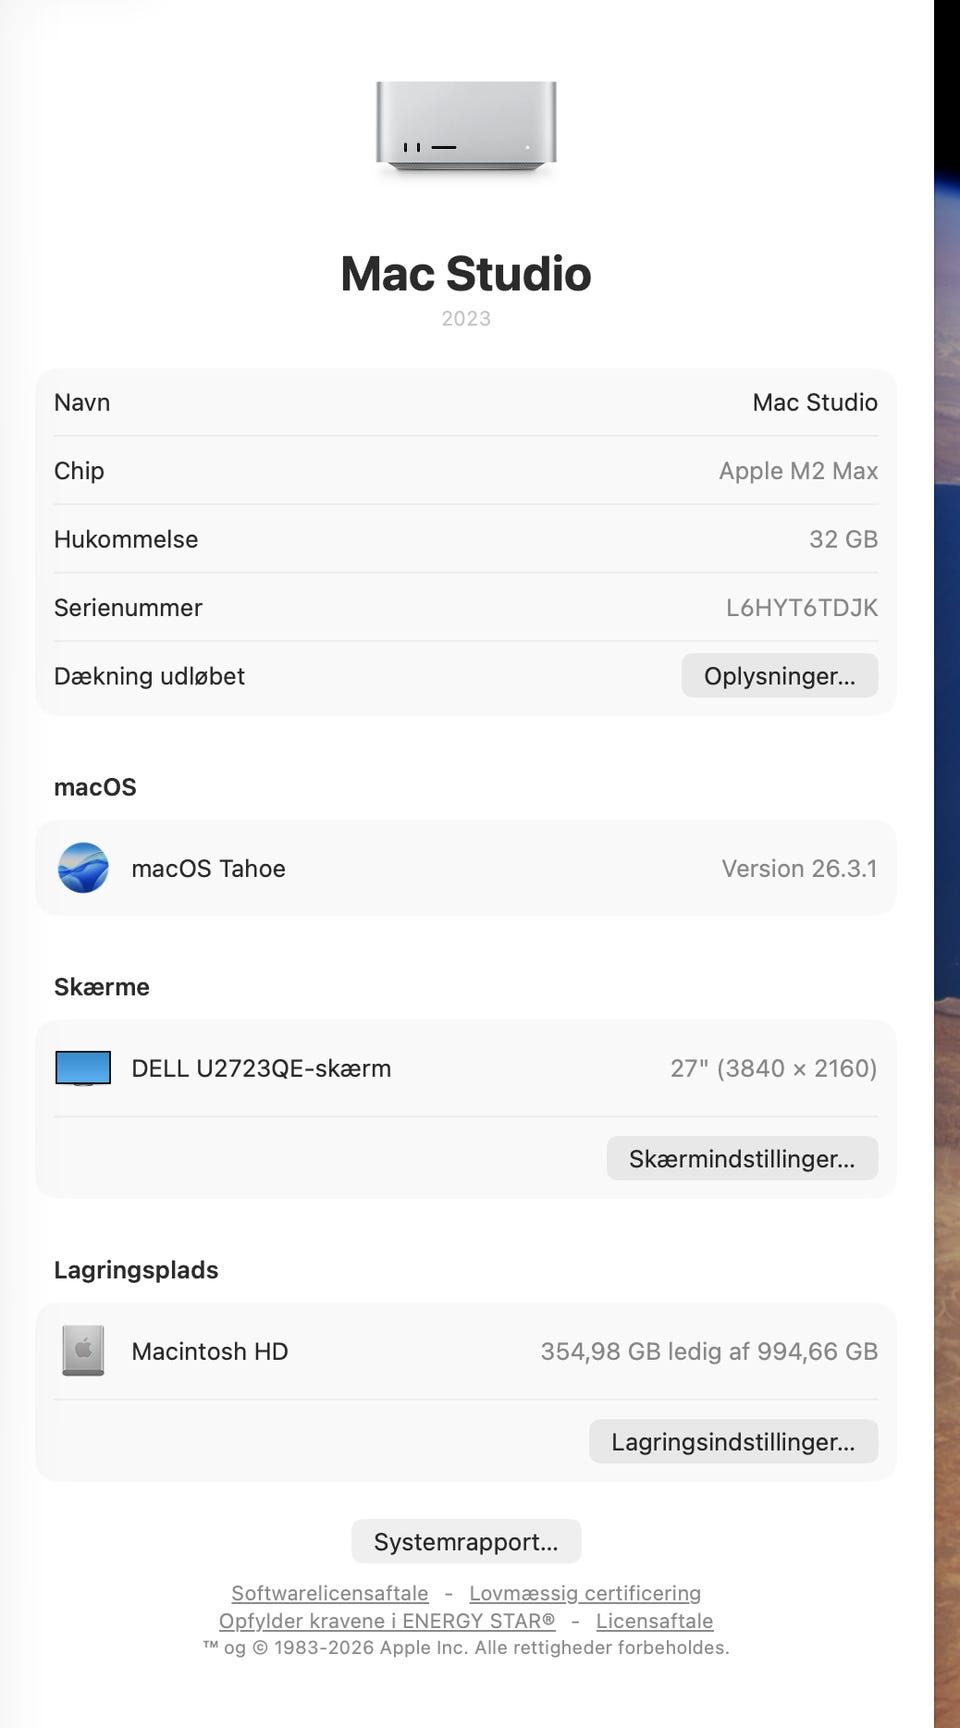Click the DELL display monitor icon
This screenshot has height=1728, width=960.
(x=83, y=1068)
